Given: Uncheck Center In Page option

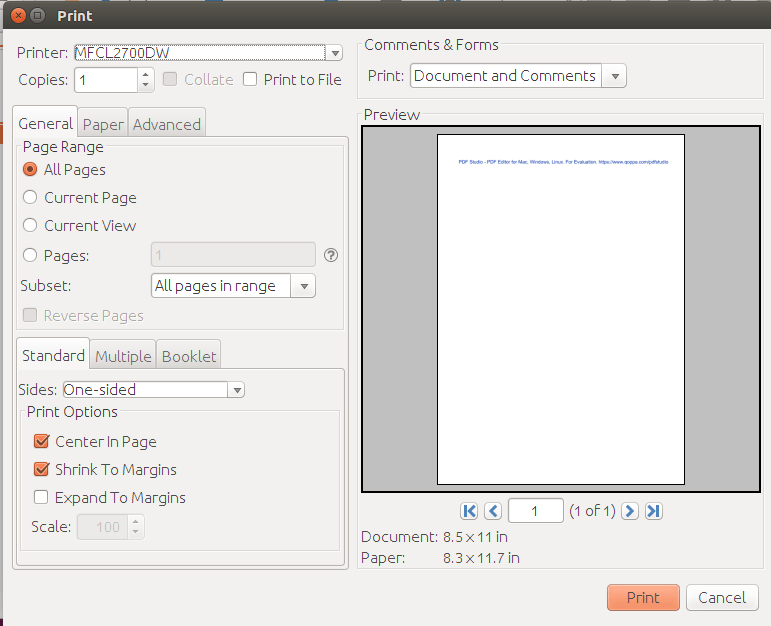Looking at the screenshot, I should tap(41, 441).
